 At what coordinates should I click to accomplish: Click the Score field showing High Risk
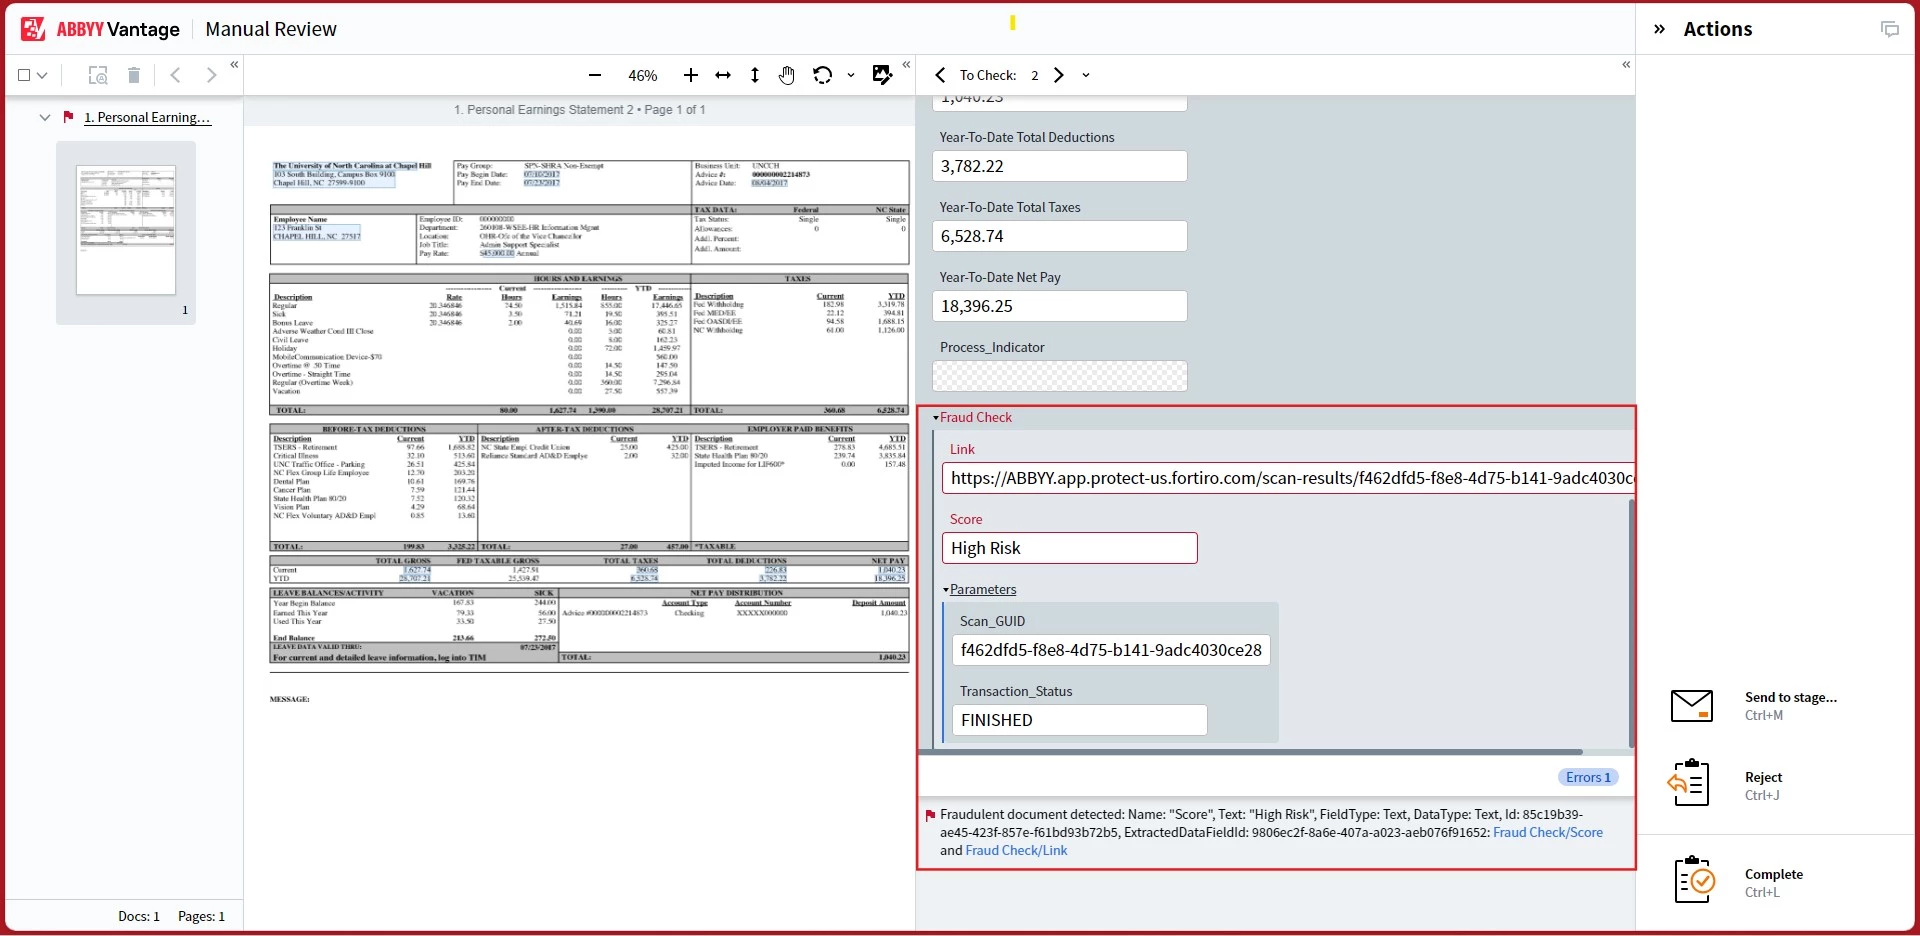tap(1070, 548)
